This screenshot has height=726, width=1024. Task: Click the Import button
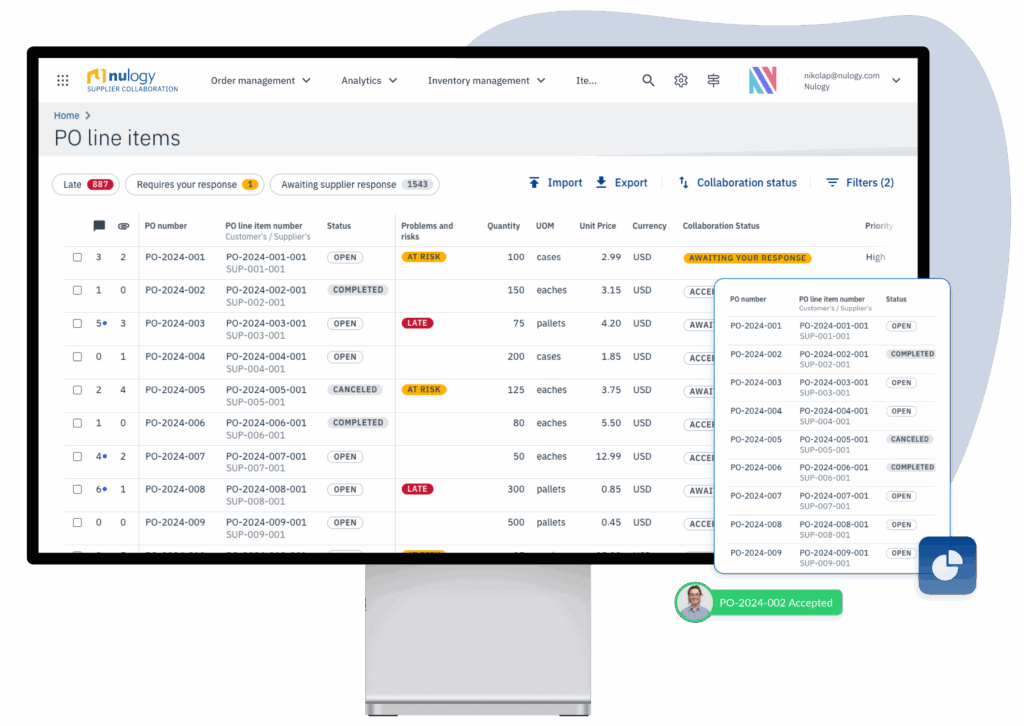(x=555, y=183)
